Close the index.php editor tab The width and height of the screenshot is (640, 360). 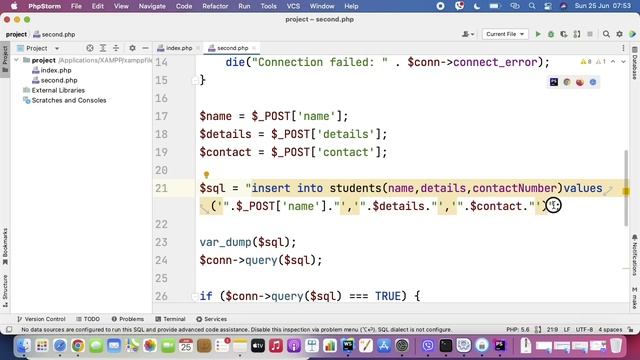coord(198,48)
